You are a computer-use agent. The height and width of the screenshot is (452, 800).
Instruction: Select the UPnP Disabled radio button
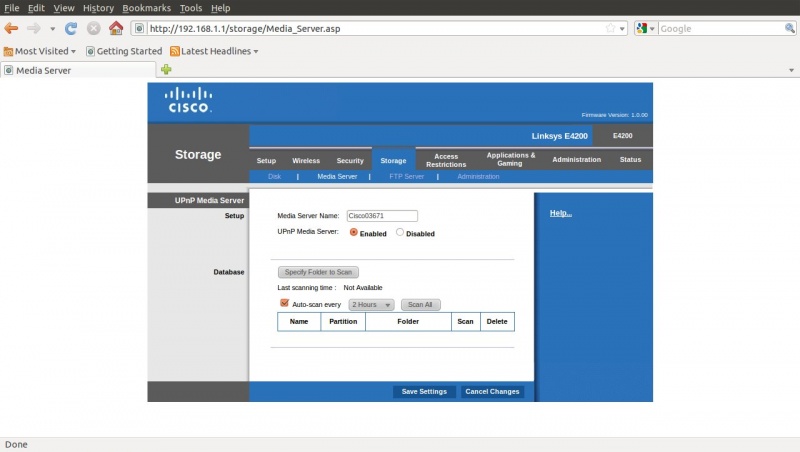(x=400, y=233)
